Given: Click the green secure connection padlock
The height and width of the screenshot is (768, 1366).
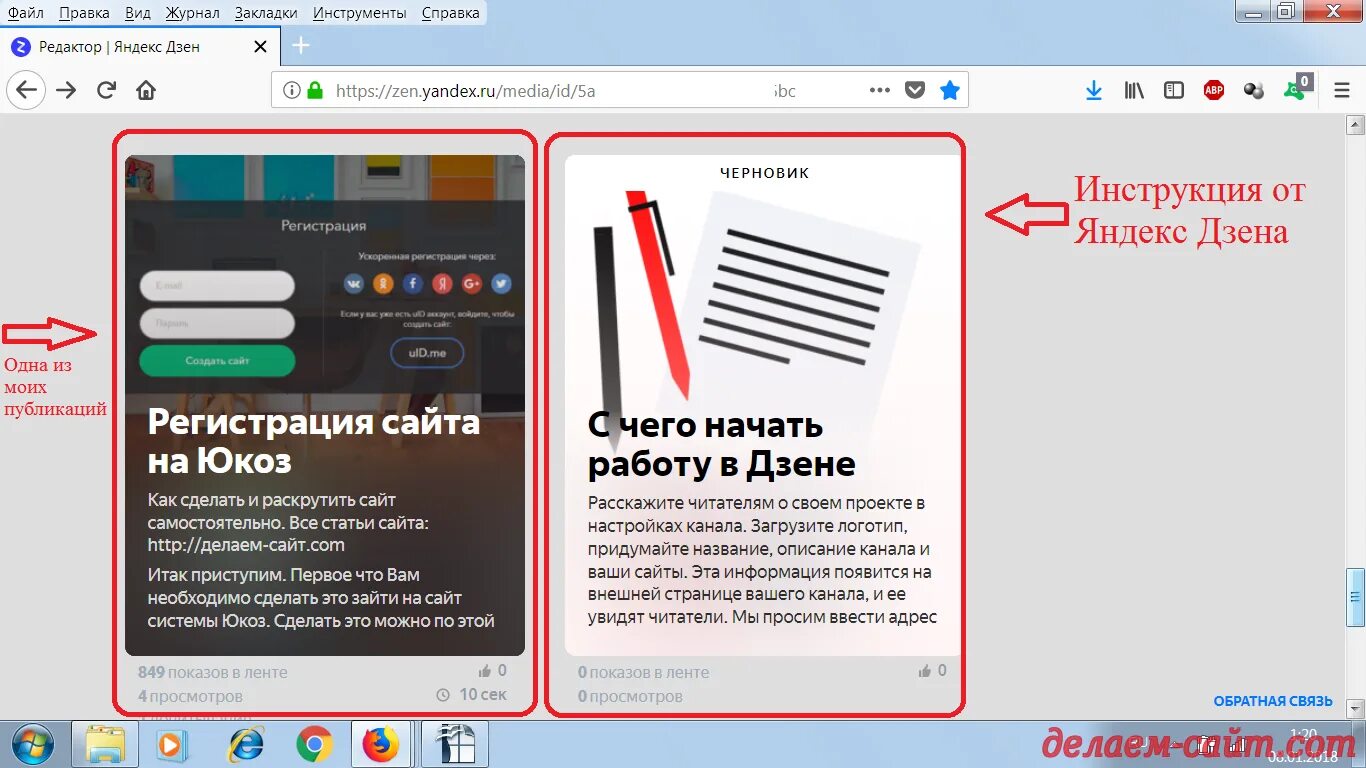Looking at the screenshot, I should 315,90.
